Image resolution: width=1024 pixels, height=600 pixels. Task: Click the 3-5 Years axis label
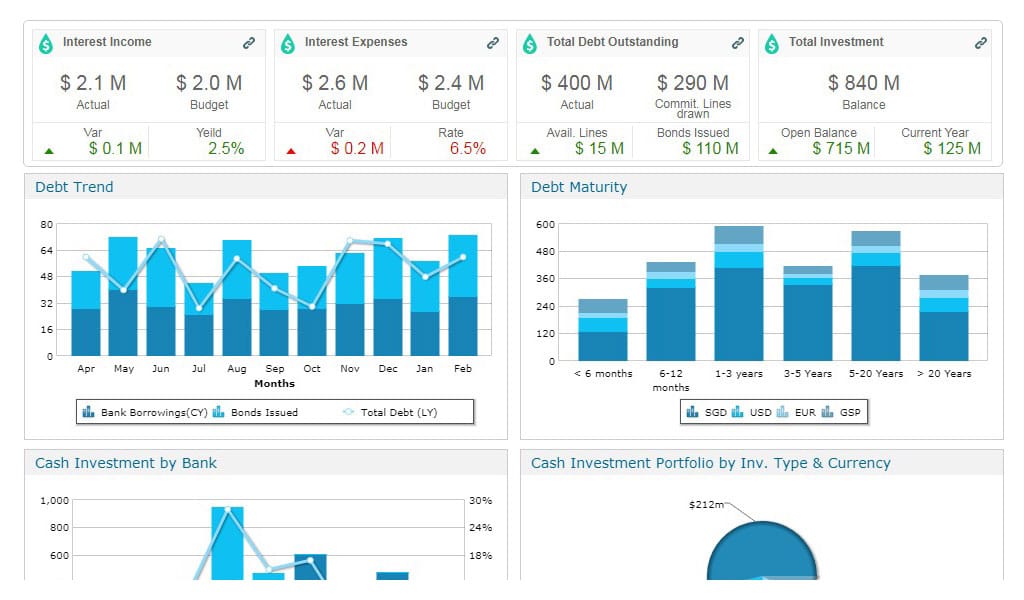click(808, 373)
